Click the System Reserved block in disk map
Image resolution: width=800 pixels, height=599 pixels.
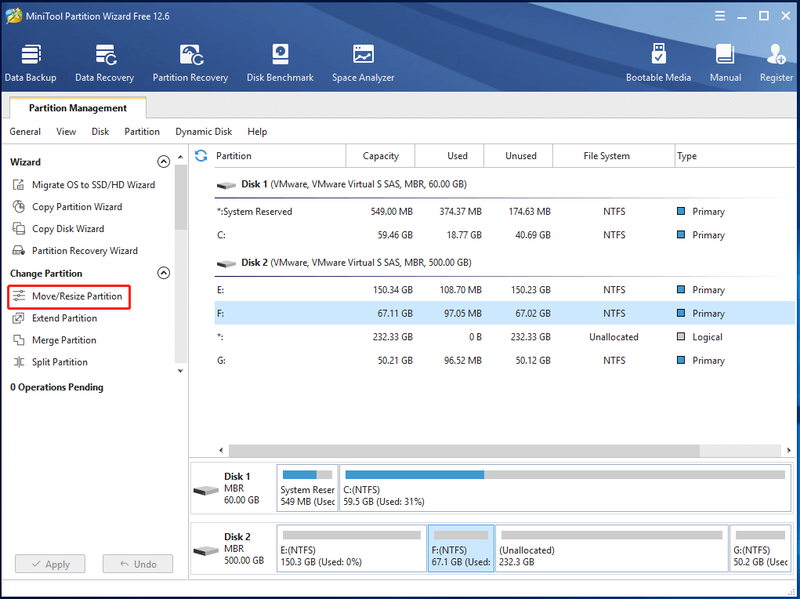click(x=307, y=488)
